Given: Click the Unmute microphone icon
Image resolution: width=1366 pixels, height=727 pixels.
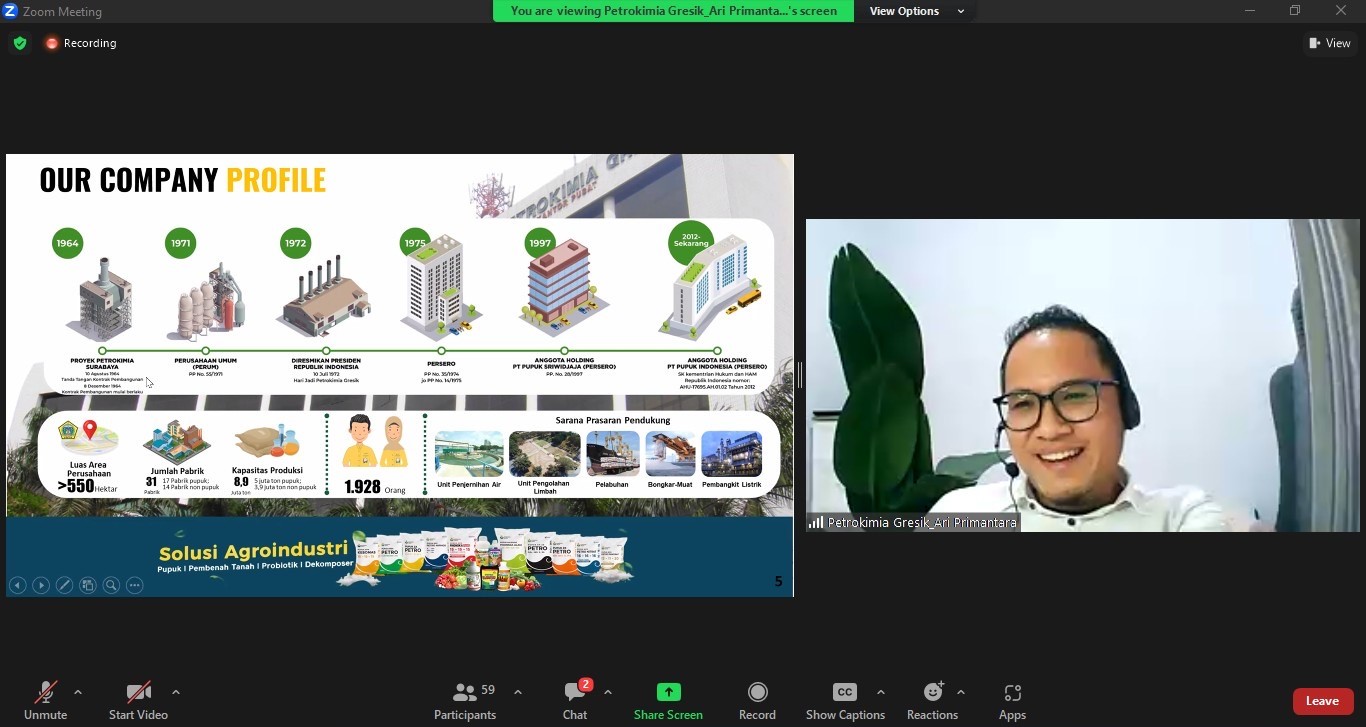Looking at the screenshot, I should (x=45, y=692).
